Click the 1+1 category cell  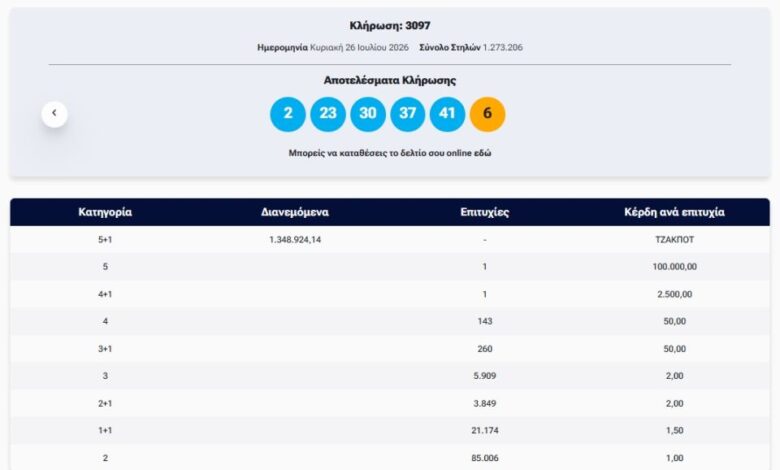105,430
